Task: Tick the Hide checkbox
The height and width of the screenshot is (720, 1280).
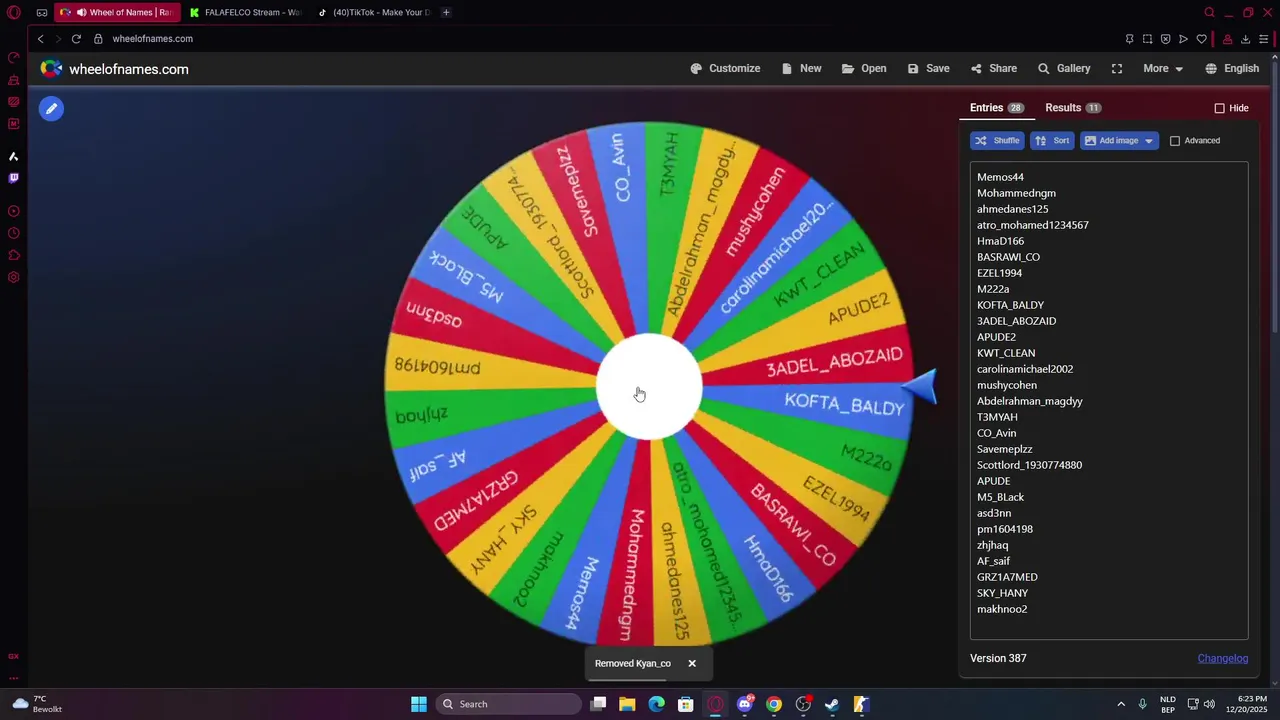Action: 1219,108
